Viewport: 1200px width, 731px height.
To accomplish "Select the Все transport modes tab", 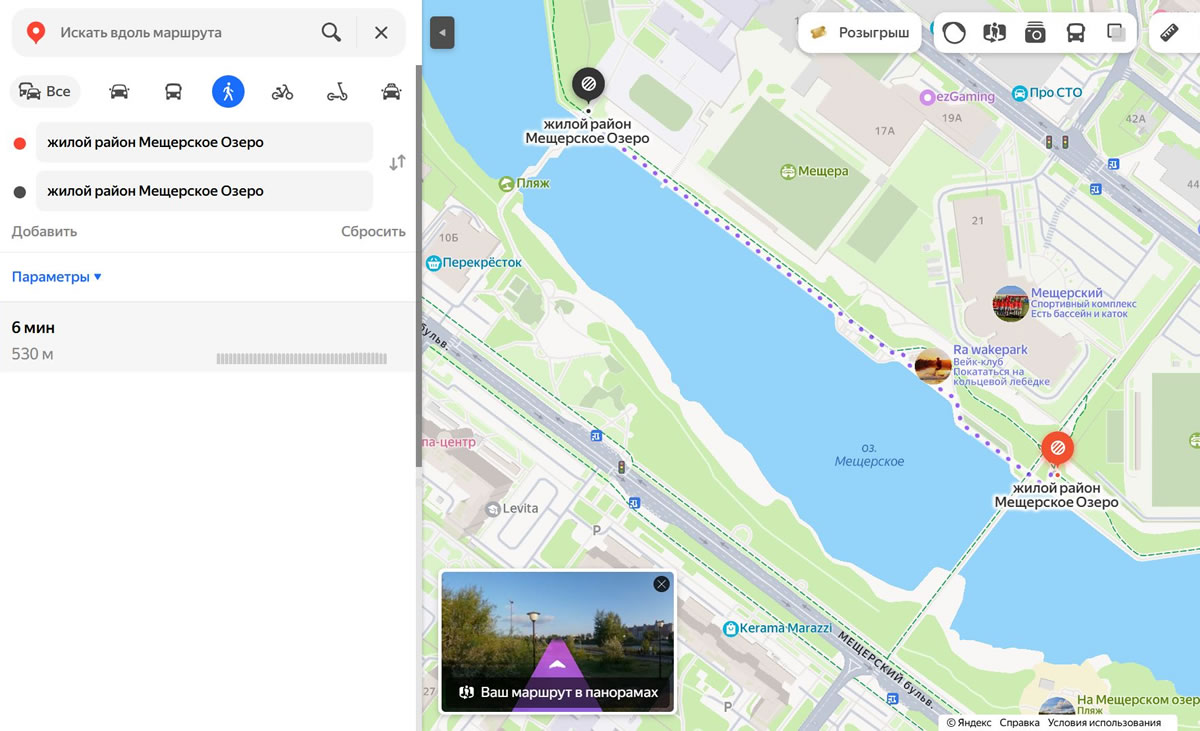I will 45,92.
